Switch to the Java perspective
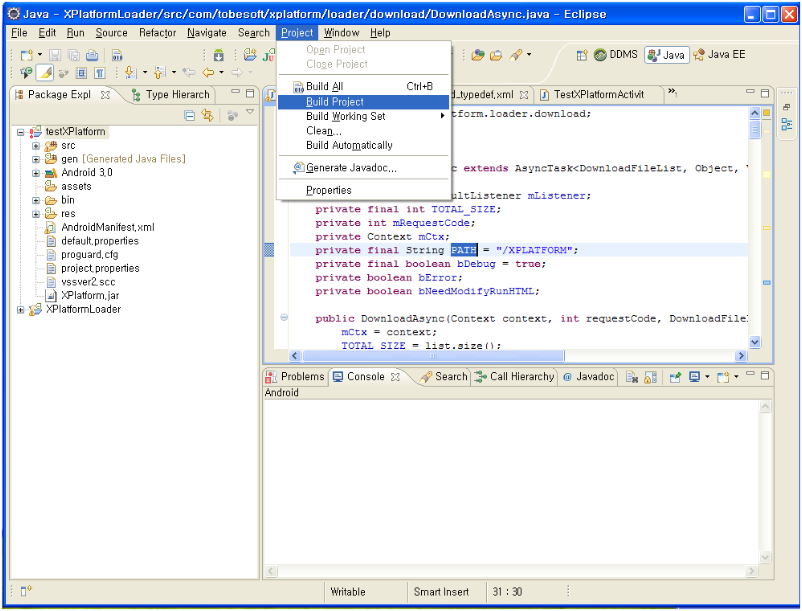The image size is (802, 611). (666, 55)
